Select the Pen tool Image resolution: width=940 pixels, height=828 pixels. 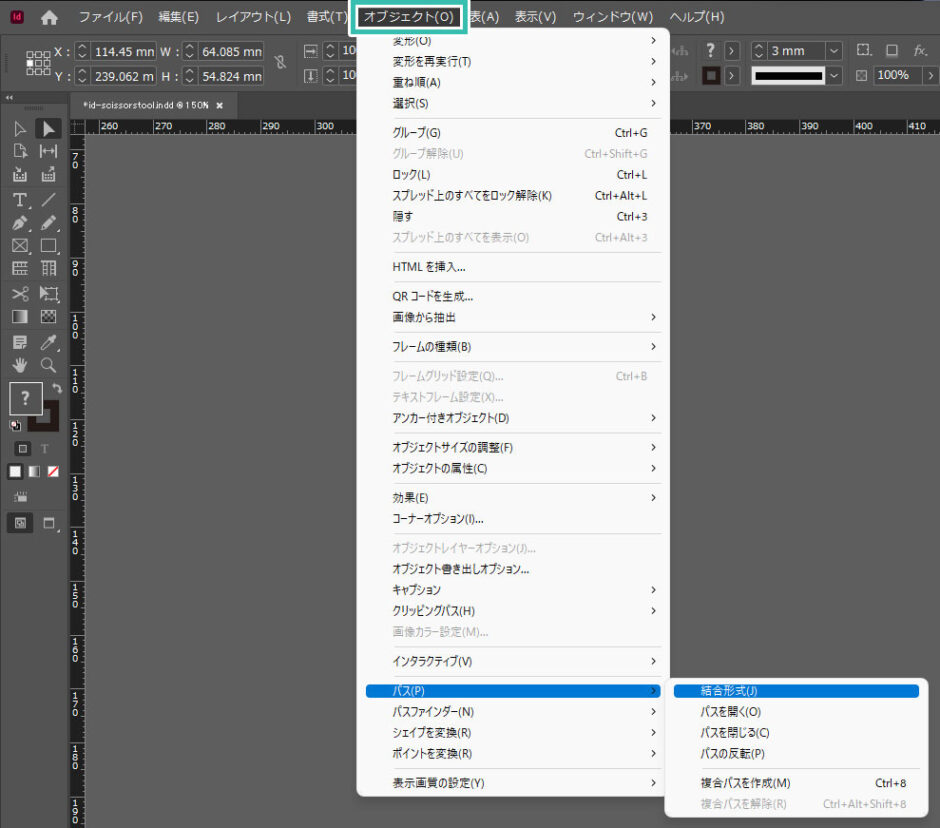click(19, 223)
